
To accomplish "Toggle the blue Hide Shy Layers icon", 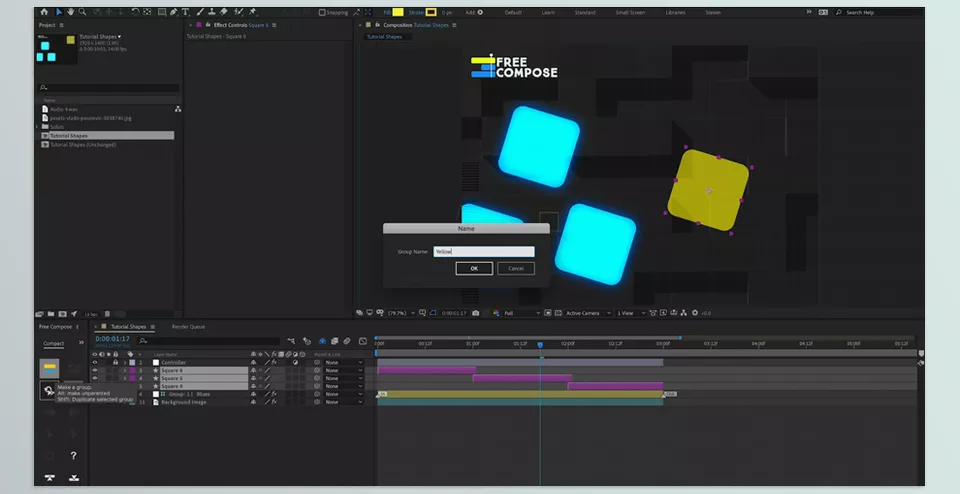I will [322, 341].
